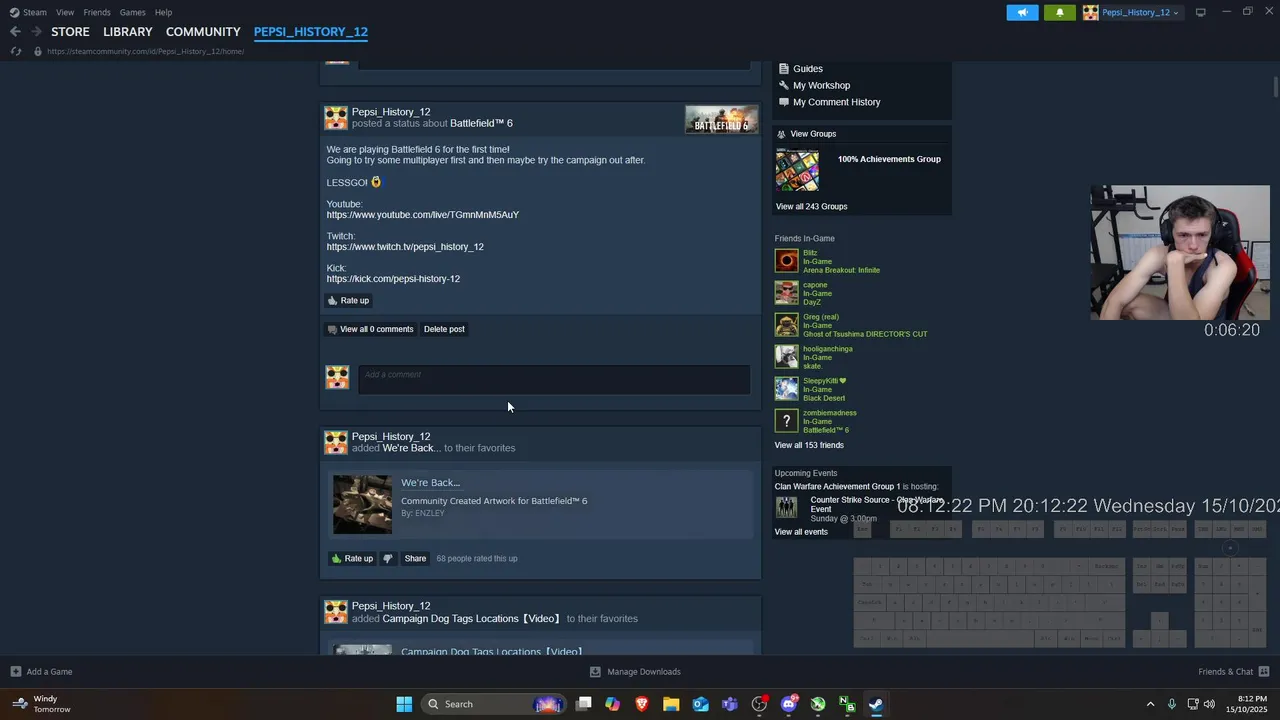Screen dimensions: 1280x720
Task: Open the Friends menu
Action: 97,12
